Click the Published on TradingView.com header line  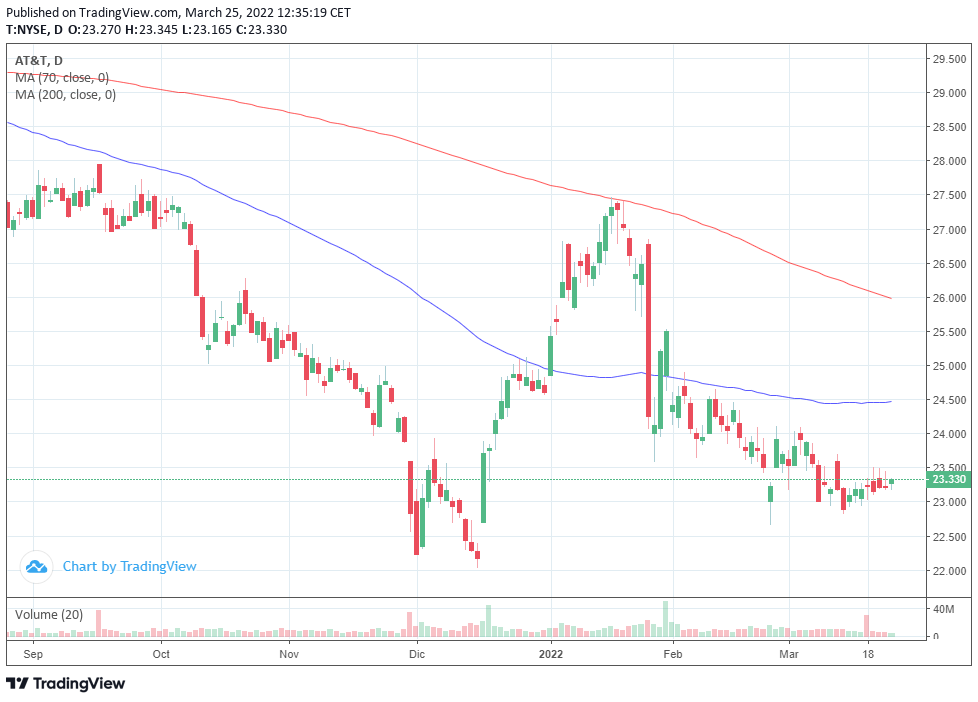(x=178, y=12)
